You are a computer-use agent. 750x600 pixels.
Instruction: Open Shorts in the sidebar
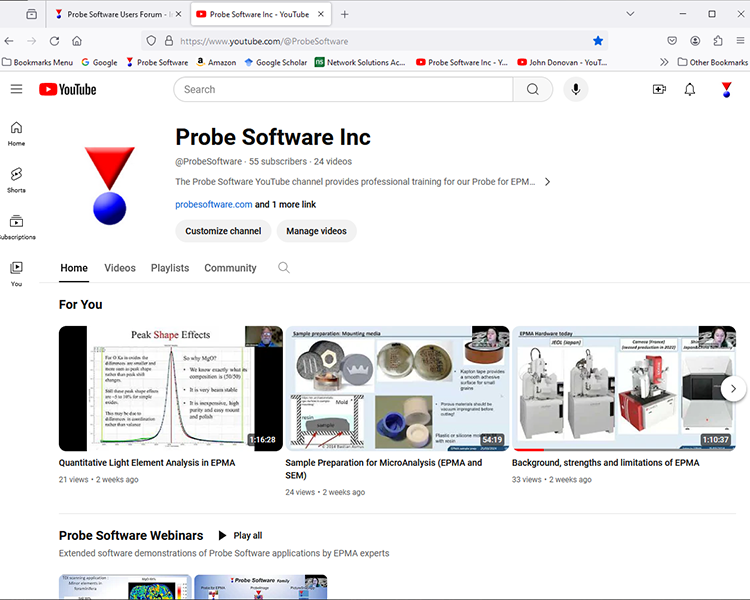tap(16, 180)
